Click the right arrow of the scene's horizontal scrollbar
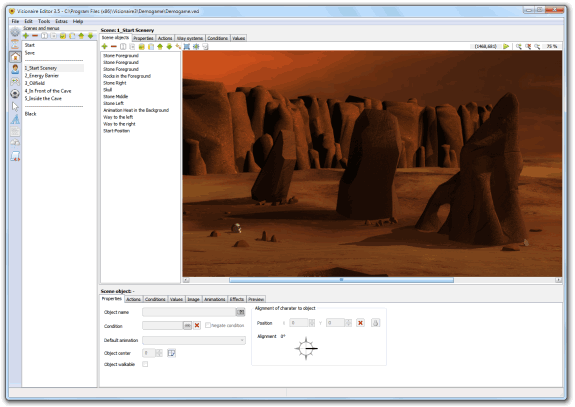This screenshot has width=575, height=407. click(x=558, y=280)
